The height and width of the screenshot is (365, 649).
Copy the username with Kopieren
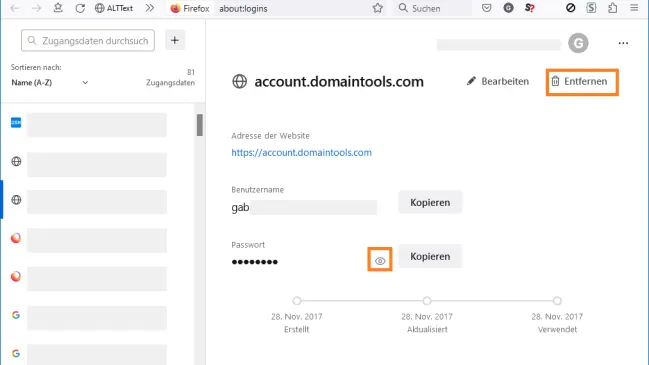coord(430,202)
